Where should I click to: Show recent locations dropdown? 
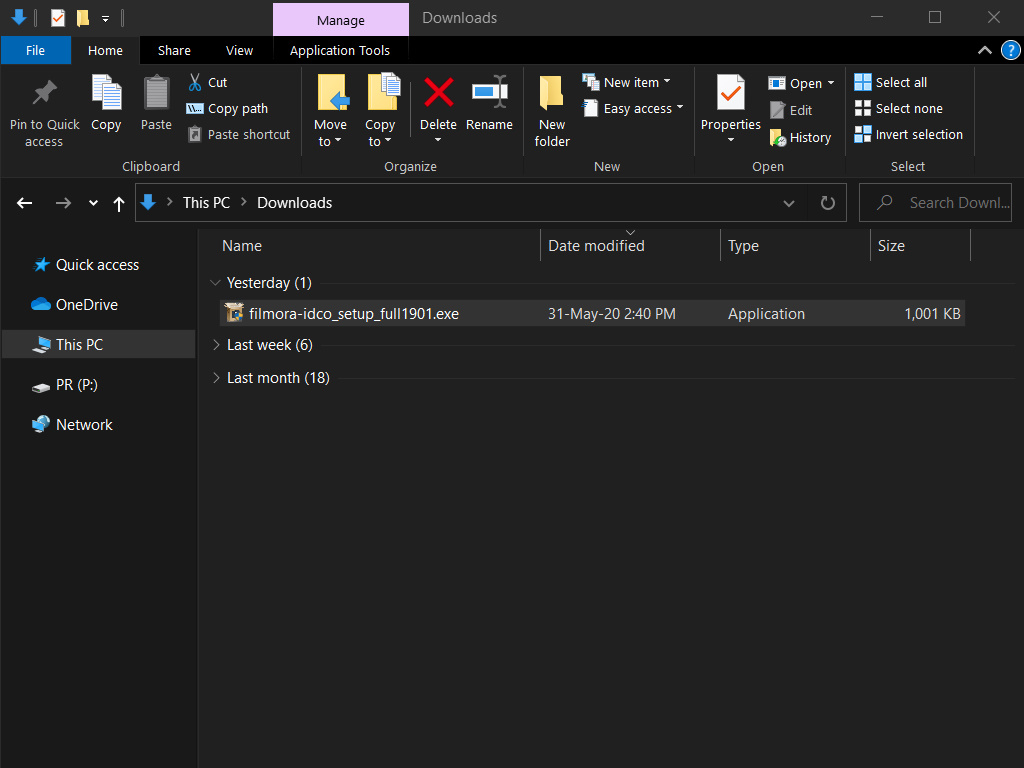click(x=93, y=203)
